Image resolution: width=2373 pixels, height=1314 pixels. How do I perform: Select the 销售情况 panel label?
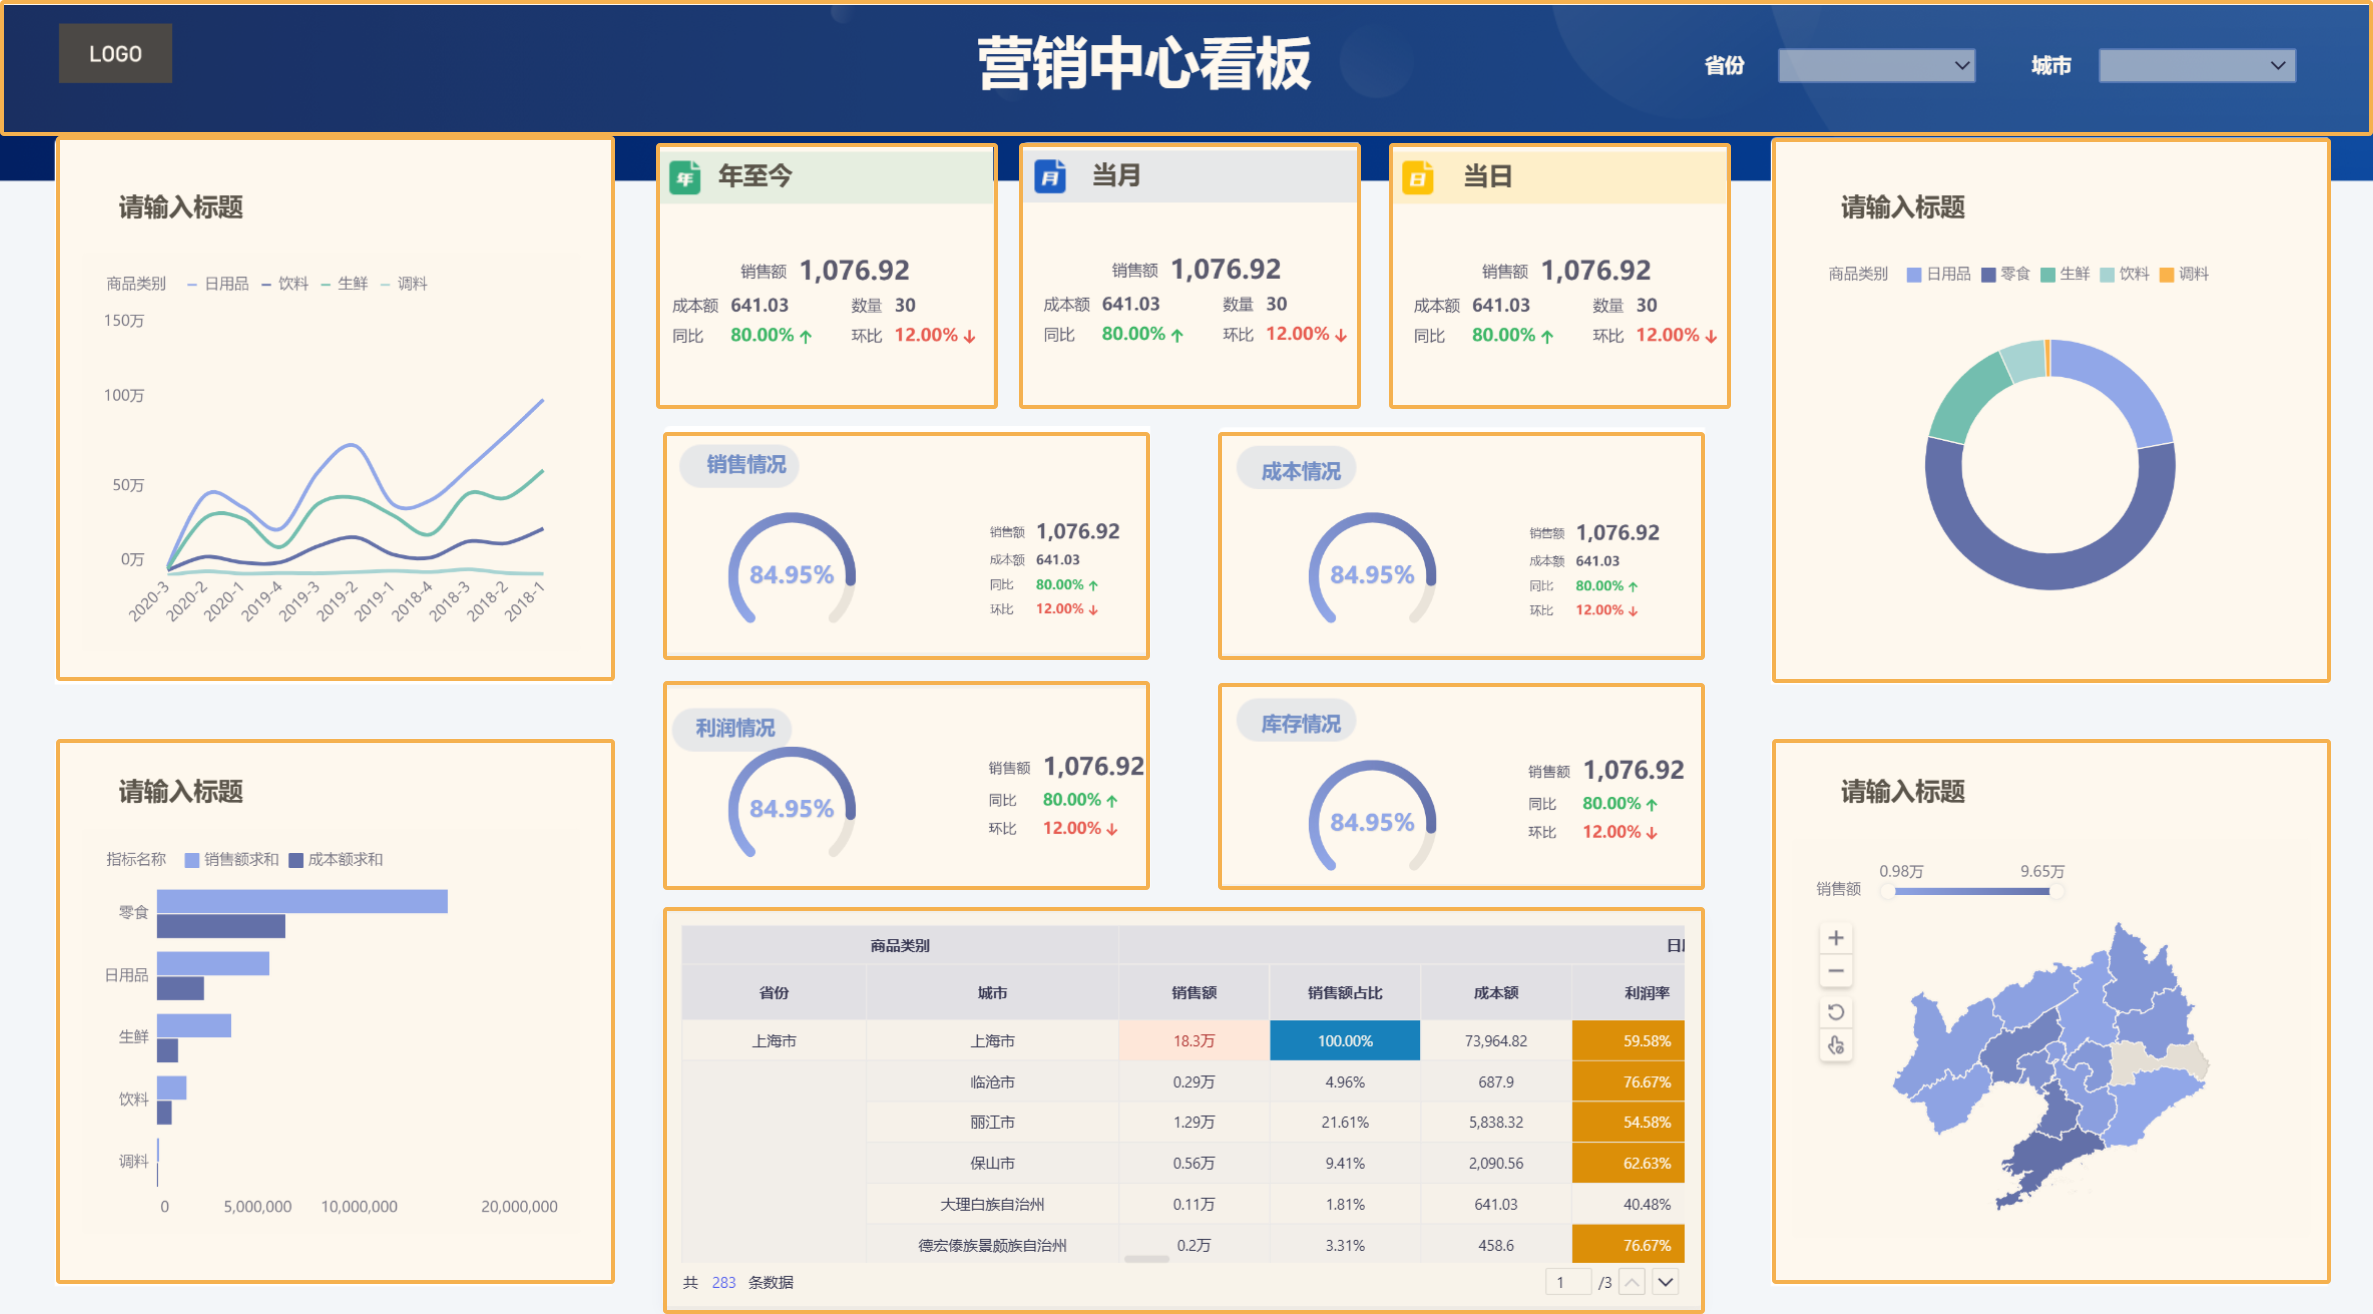(745, 465)
